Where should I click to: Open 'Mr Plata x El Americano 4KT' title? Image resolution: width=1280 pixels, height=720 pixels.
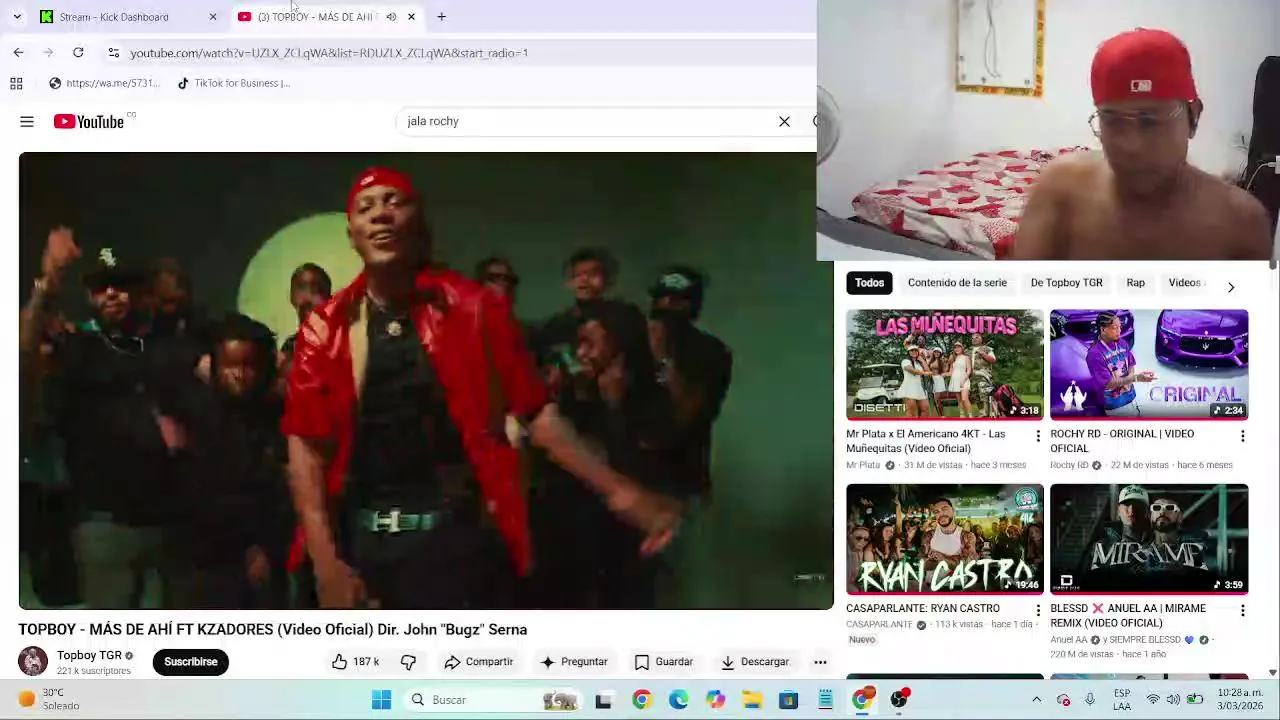click(x=926, y=441)
